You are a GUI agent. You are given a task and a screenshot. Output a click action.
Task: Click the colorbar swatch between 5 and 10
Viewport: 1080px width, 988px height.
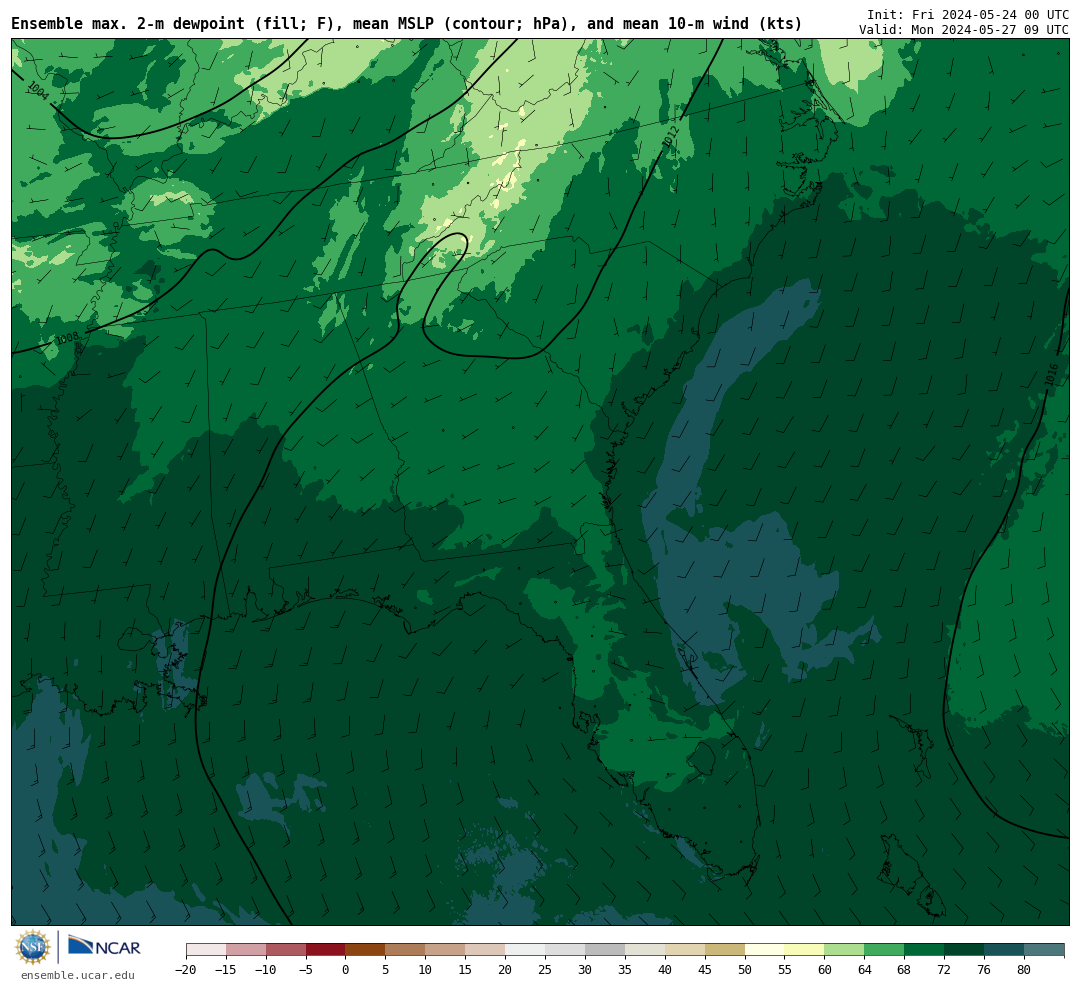tap(406, 950)
